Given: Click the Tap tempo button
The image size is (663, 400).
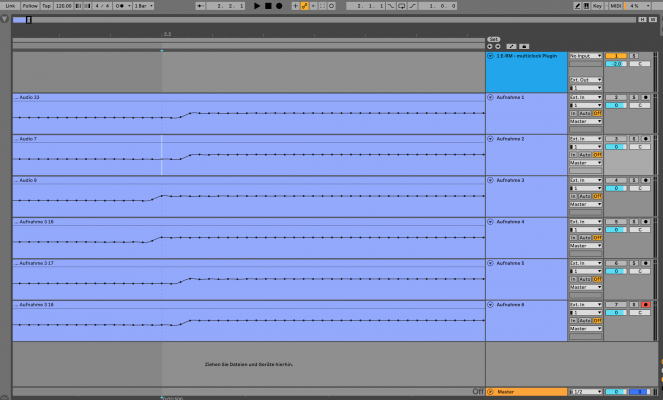Looking at the screenshot, I should [47, 6].
